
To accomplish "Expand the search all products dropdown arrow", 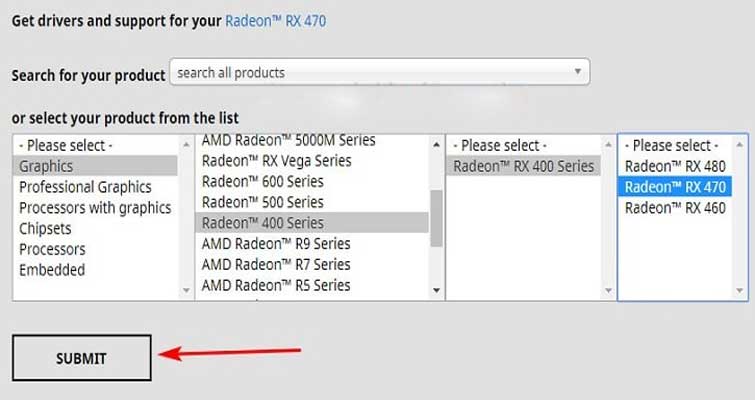I will pyautogui.click(x=577, y=72).
